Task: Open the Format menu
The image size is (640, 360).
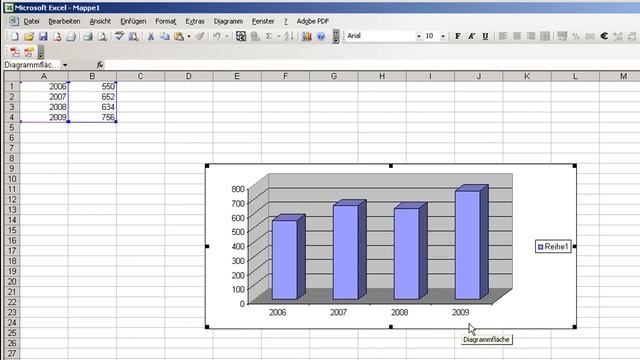Action: 166,21
